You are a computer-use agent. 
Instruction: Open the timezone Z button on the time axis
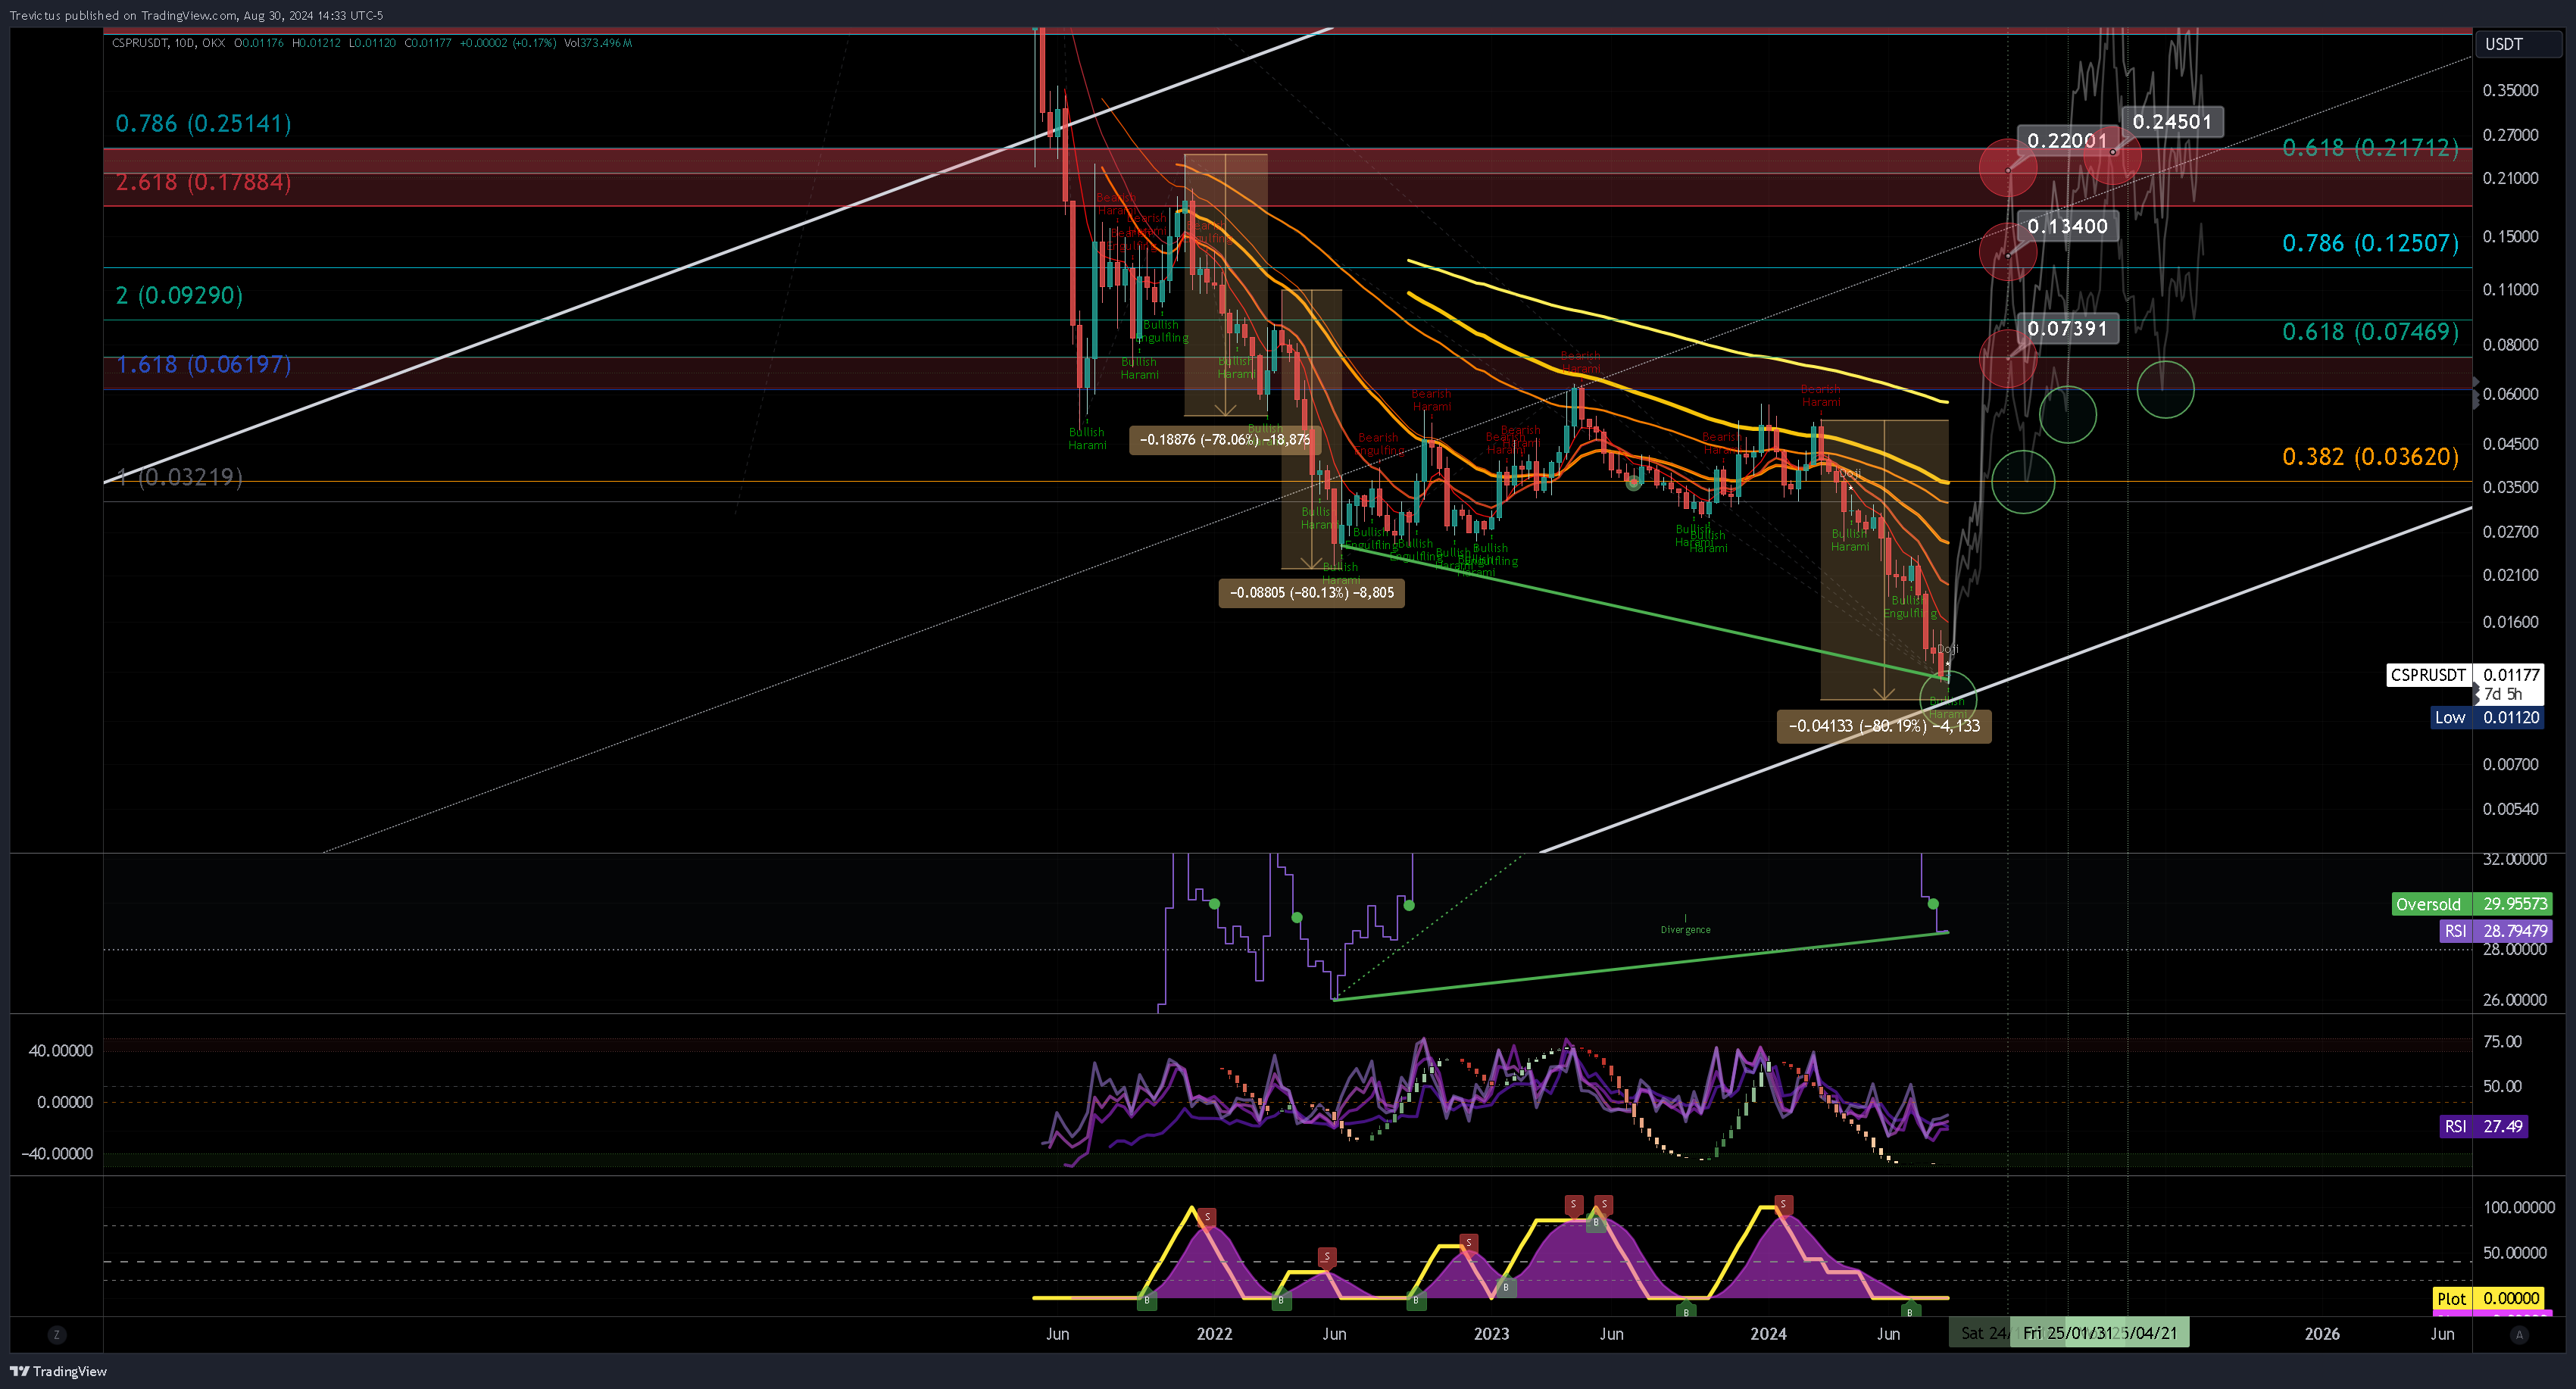[57, 1334]
